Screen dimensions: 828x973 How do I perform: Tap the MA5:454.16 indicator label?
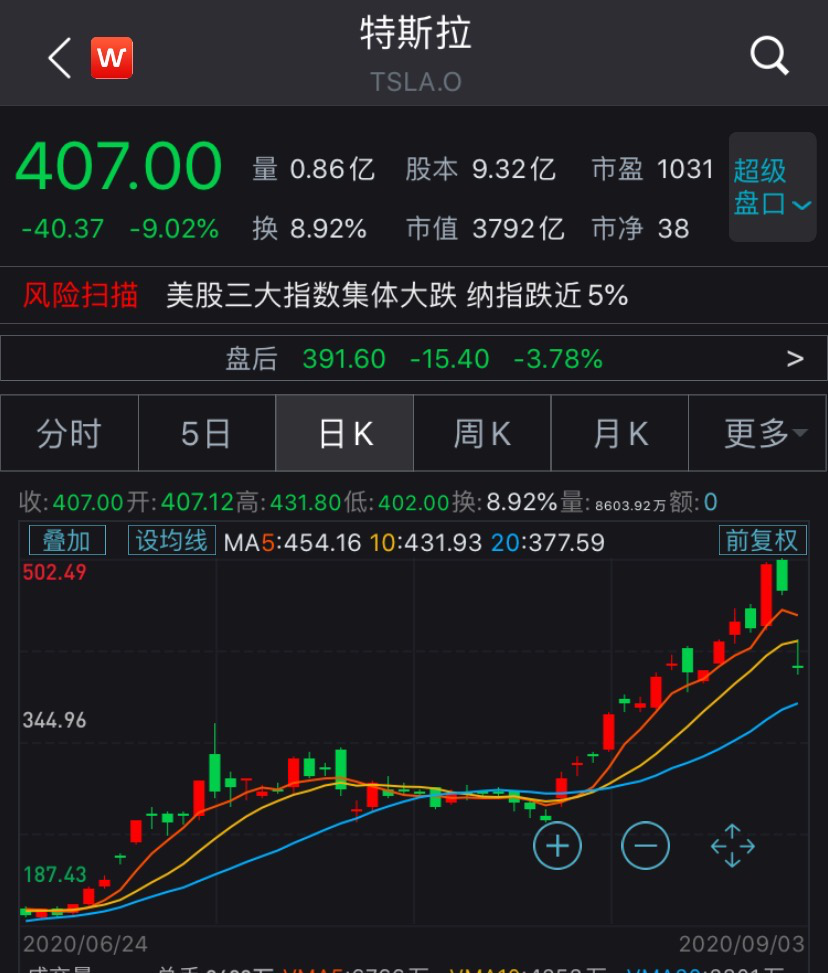[292, 543]
